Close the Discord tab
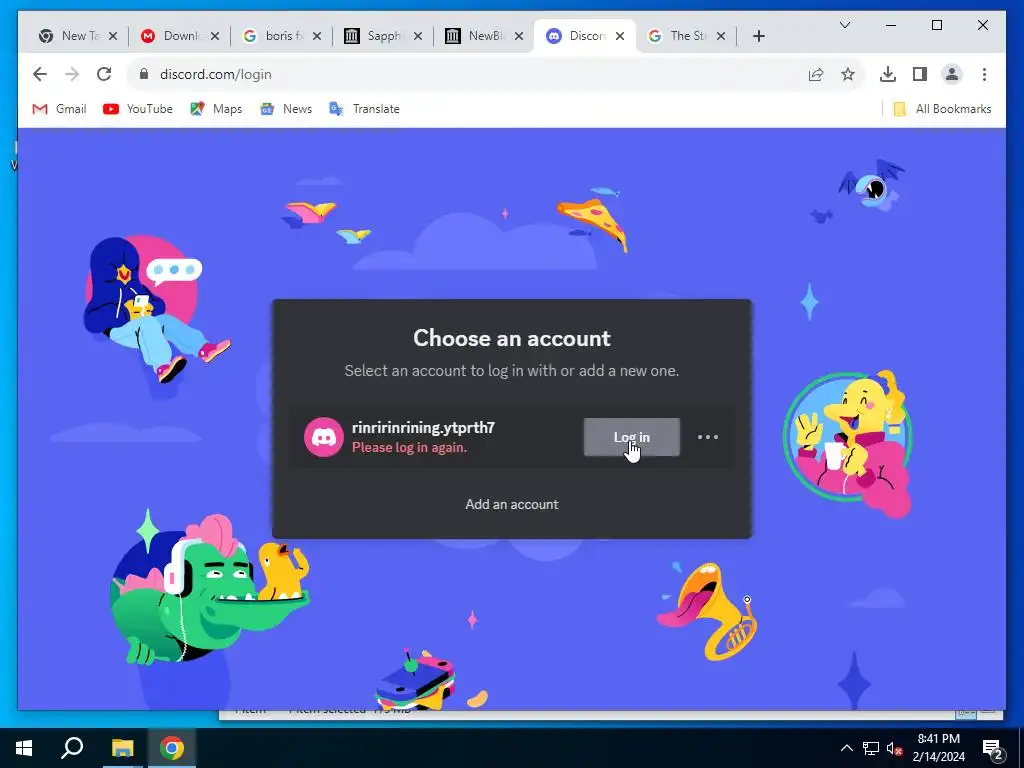The image size is (1024, 768). tap(620, 36)
